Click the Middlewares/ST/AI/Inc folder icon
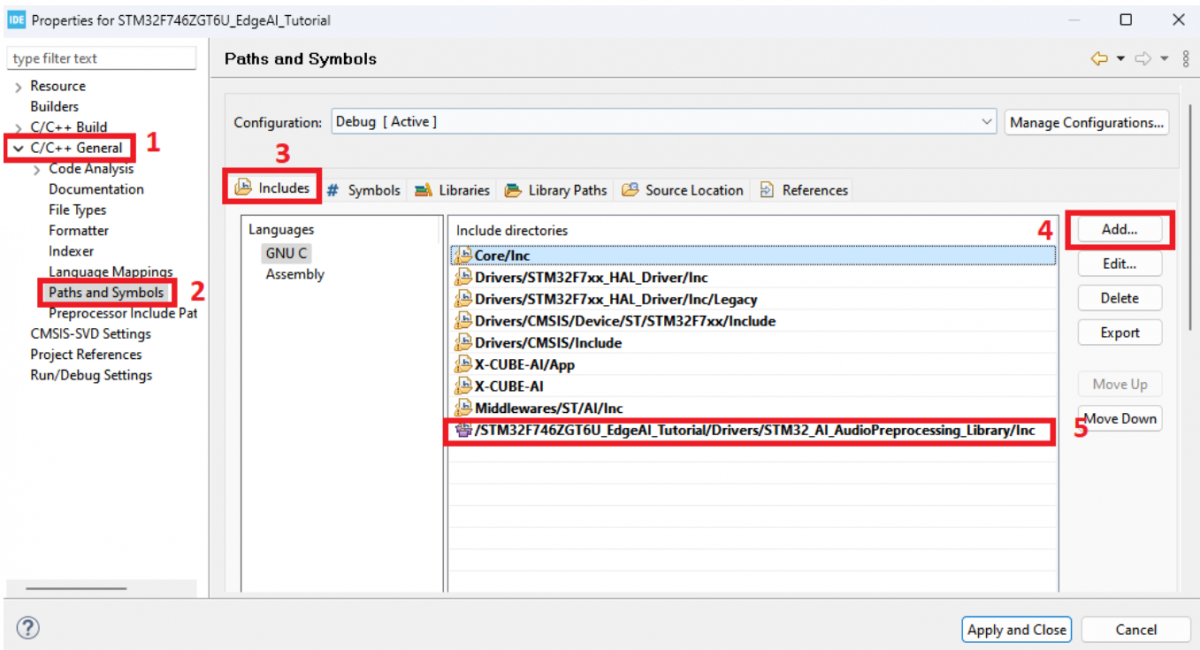 click(462, 408)
